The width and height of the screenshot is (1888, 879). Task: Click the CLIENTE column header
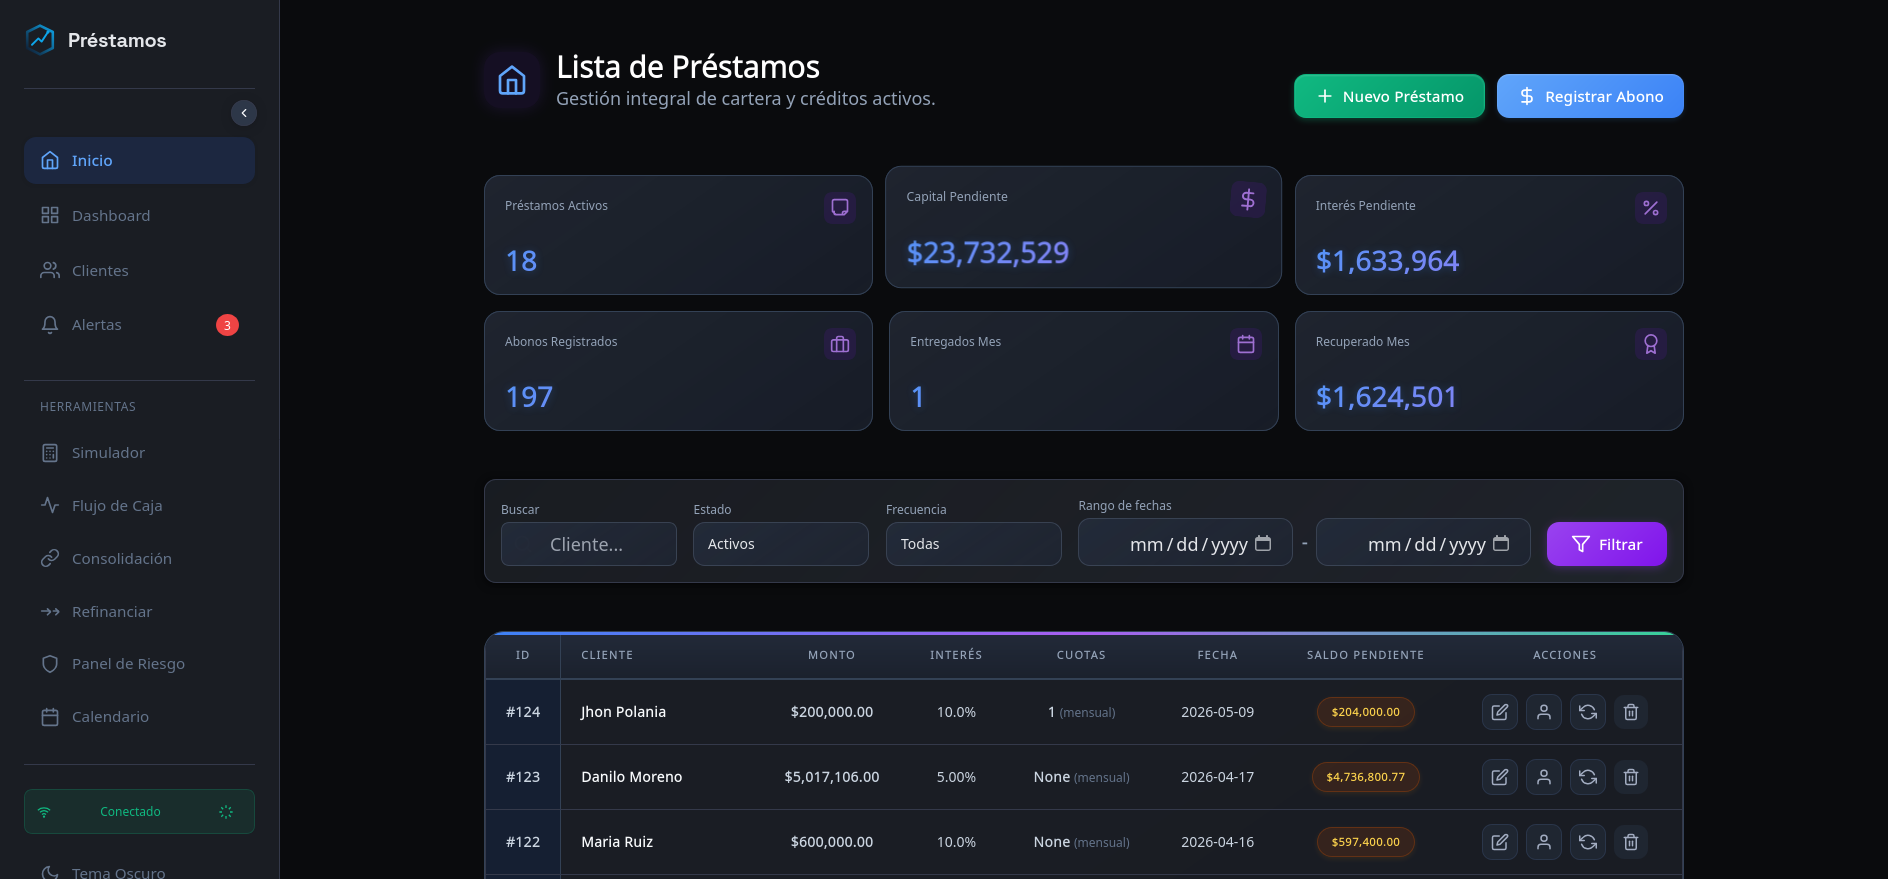[607, 655]
